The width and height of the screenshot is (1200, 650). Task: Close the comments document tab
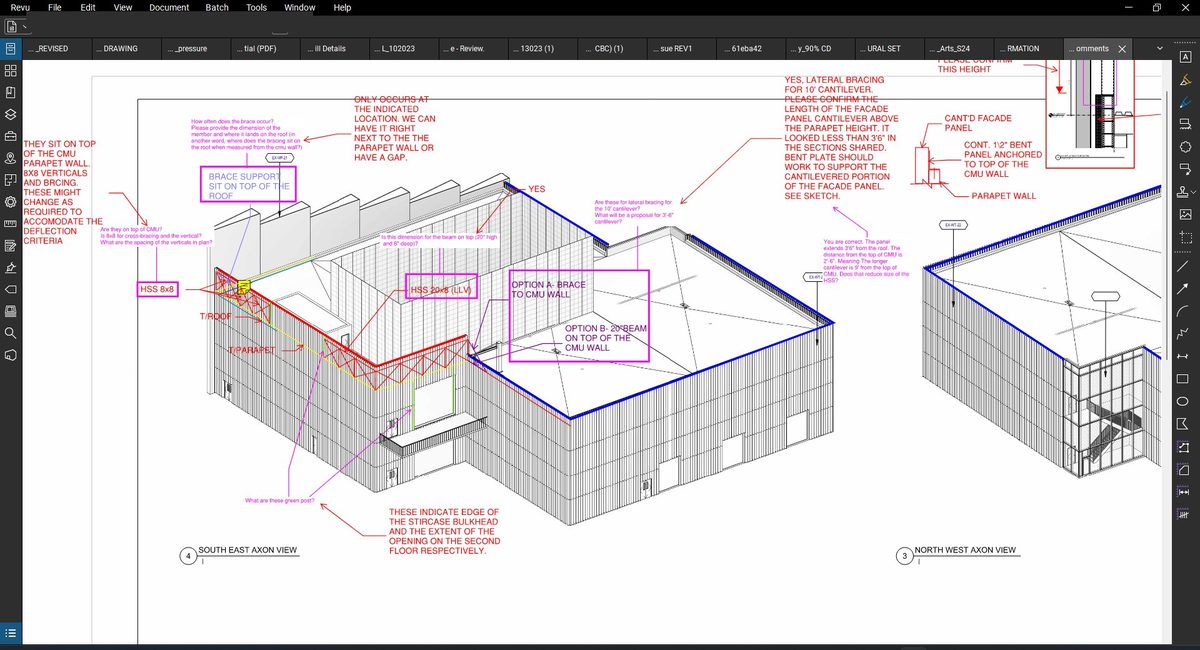pyautogui.click(x=1122, y=48)
